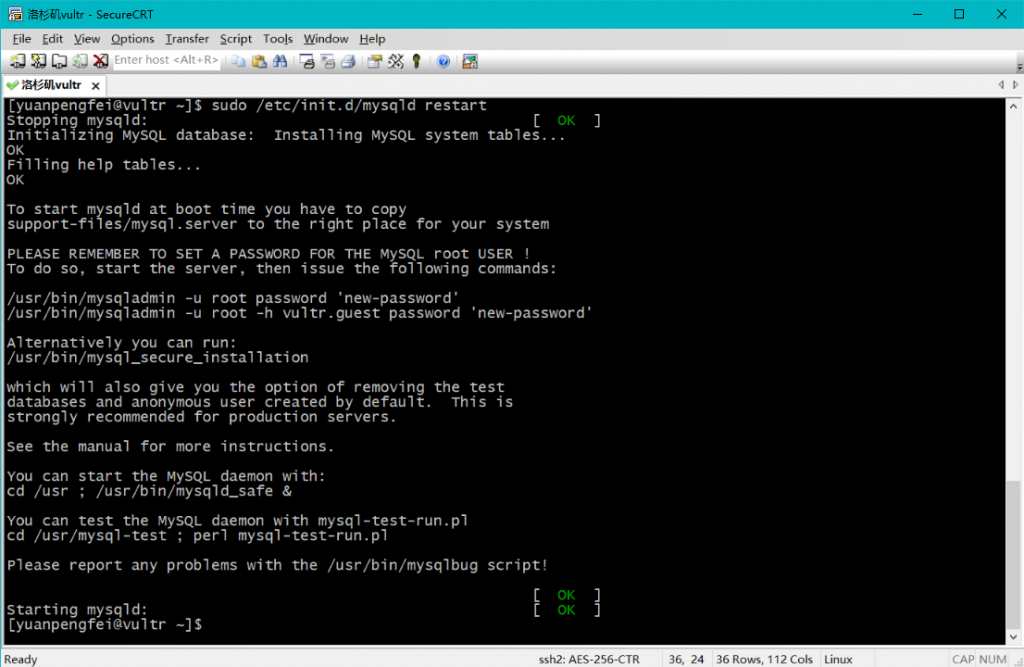
Task: Open the Script menu
Action: [x=236, y=38]
